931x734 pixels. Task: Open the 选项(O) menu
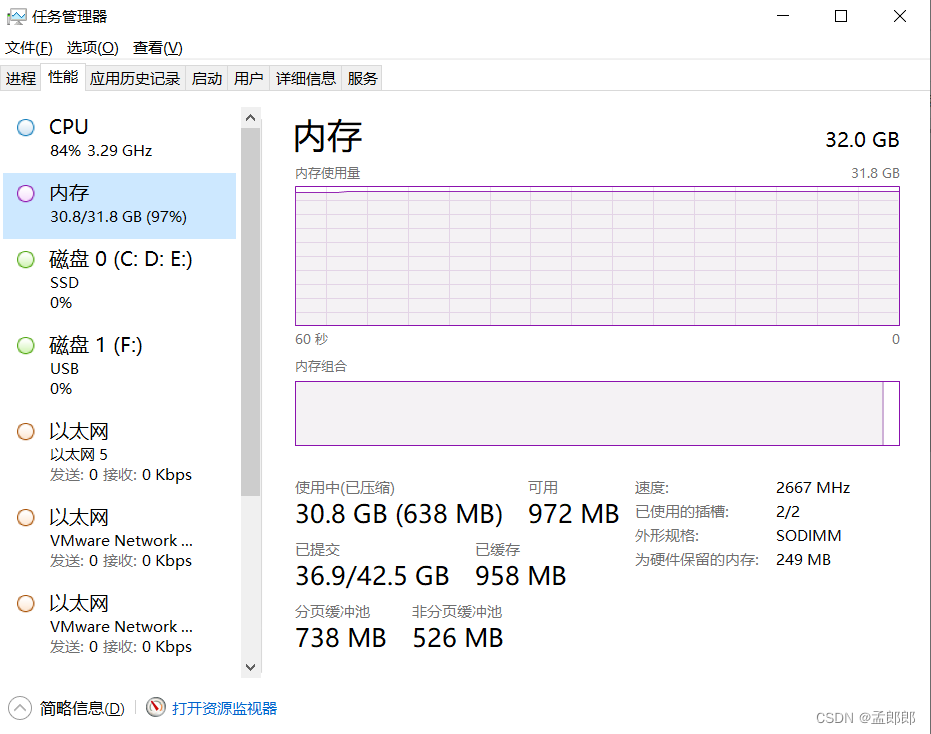93,48
